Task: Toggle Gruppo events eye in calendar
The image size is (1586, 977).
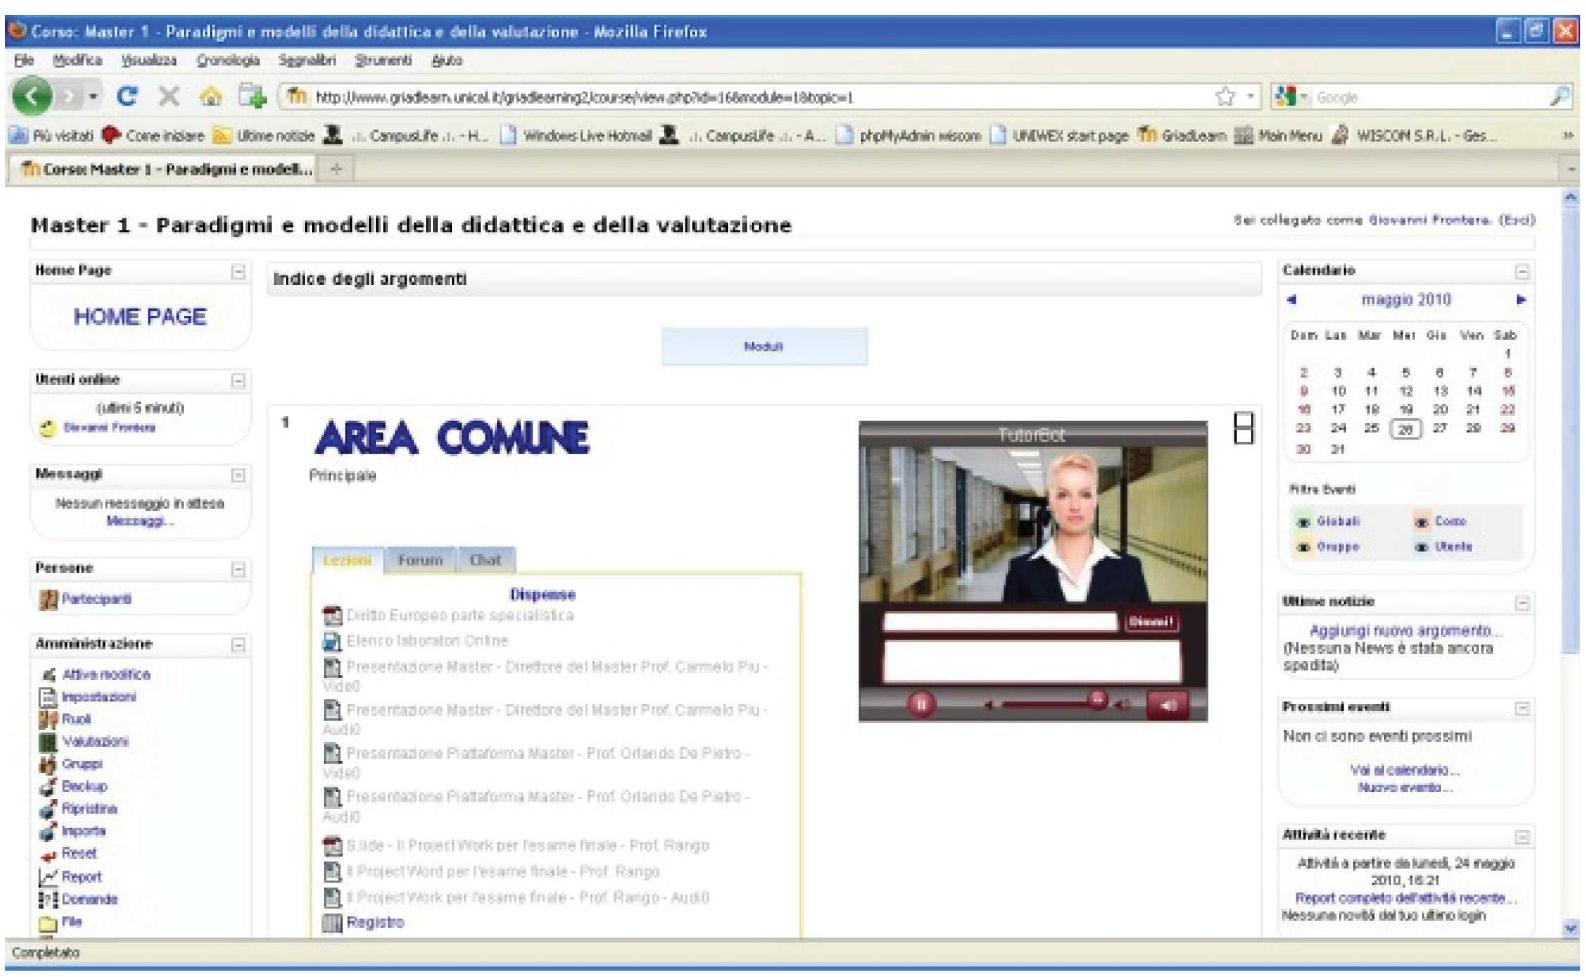Action: point(1303,548)
